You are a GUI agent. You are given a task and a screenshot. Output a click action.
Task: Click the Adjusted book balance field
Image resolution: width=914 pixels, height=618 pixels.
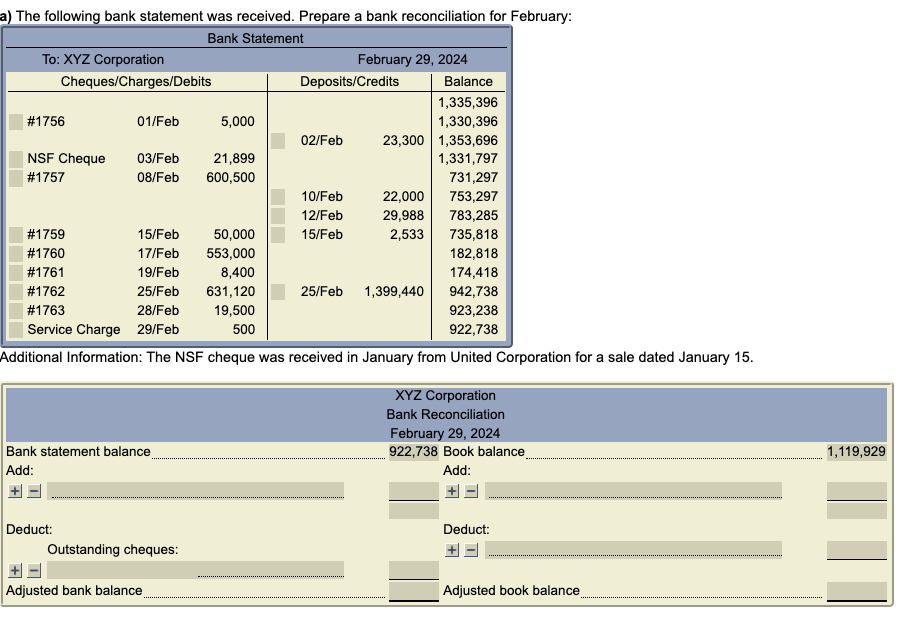857,591
